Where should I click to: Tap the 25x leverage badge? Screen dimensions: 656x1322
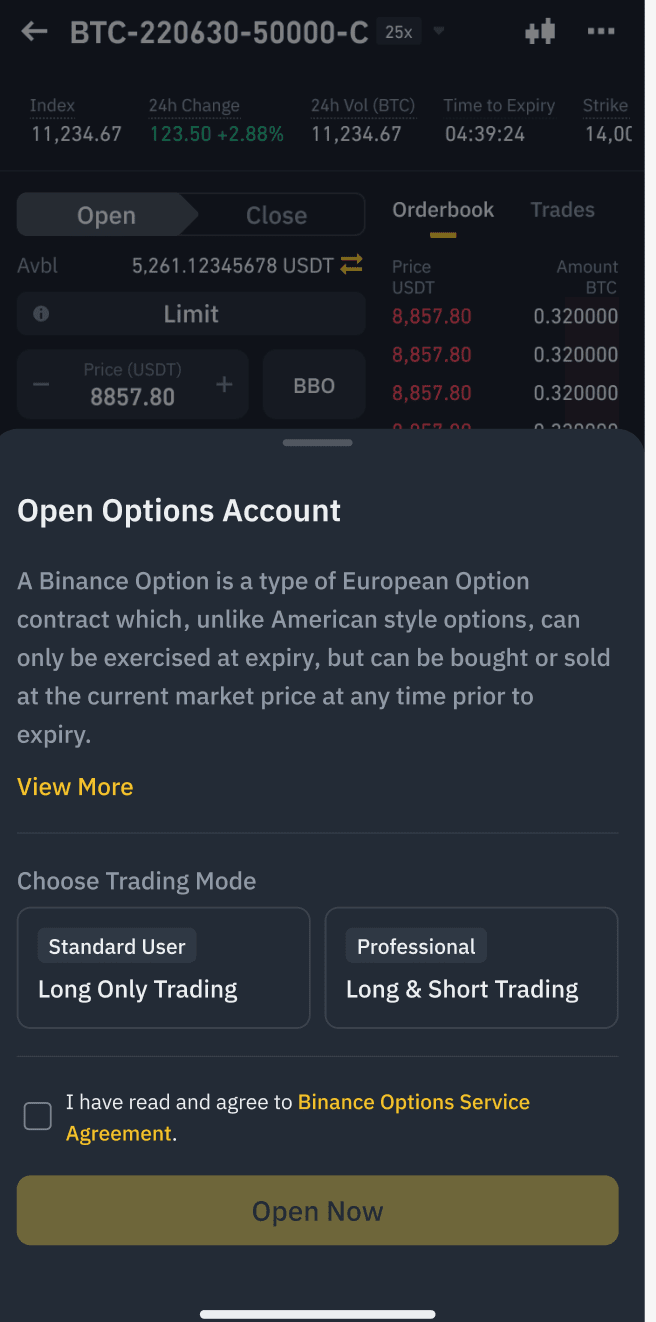pyautogui.click(x=398, y=32)
